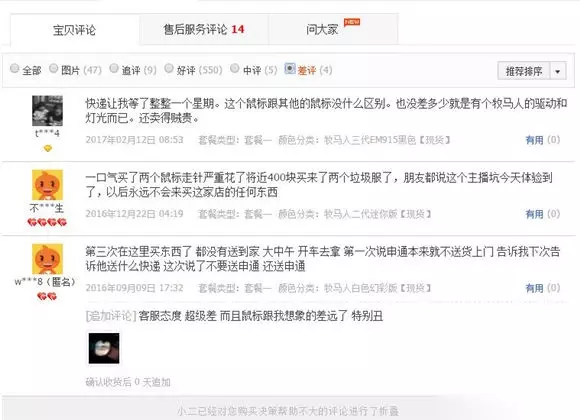Image resolution: width=580 pixels, height=420 pixels.
Task: Select the 全部 reviews radio button
Action: coord(14,68)
